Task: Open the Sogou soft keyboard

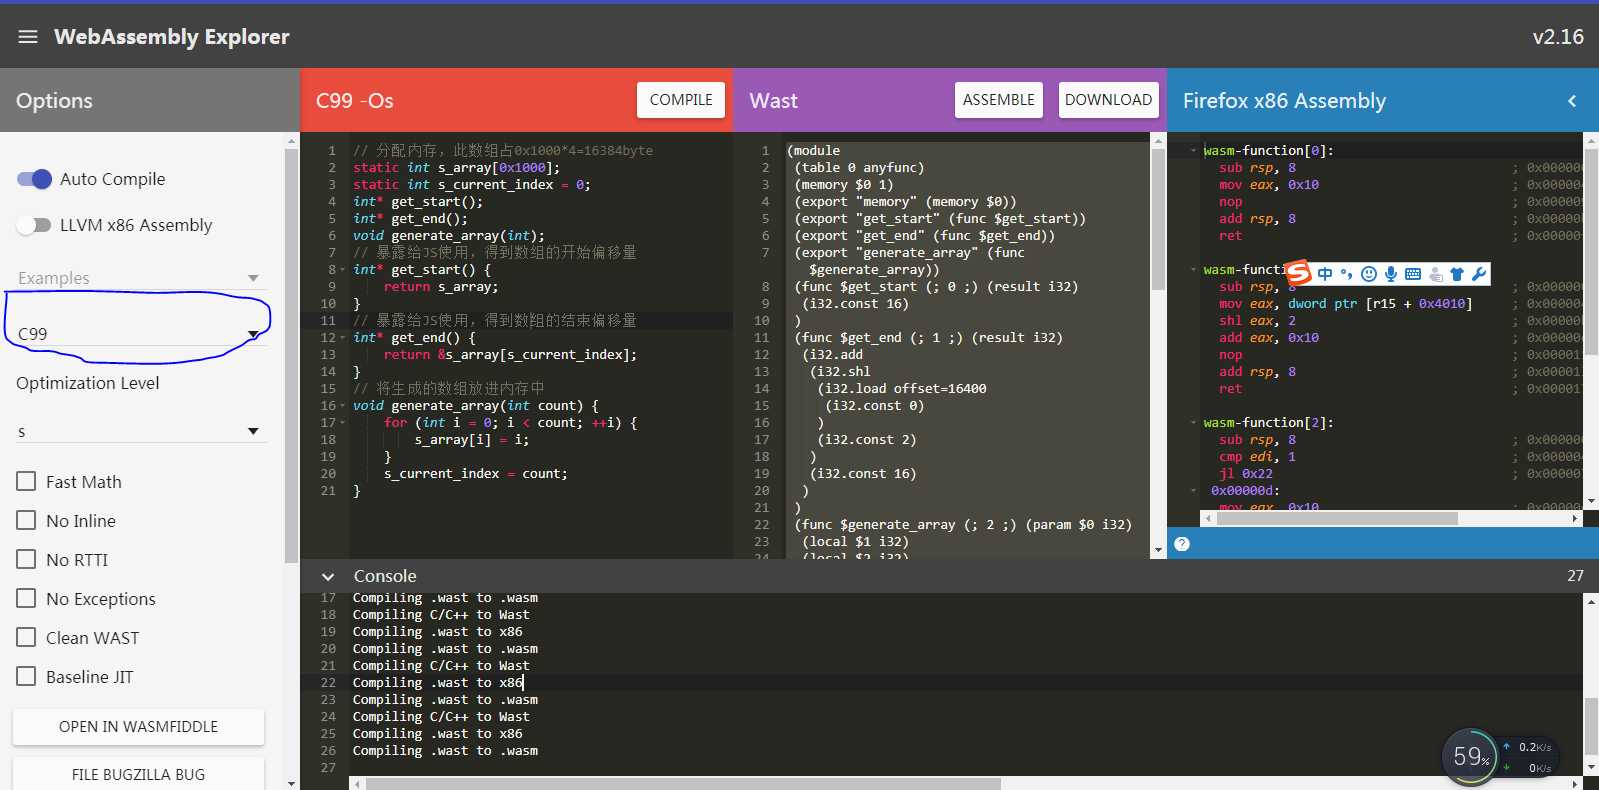Action: tap(1413, 274)
